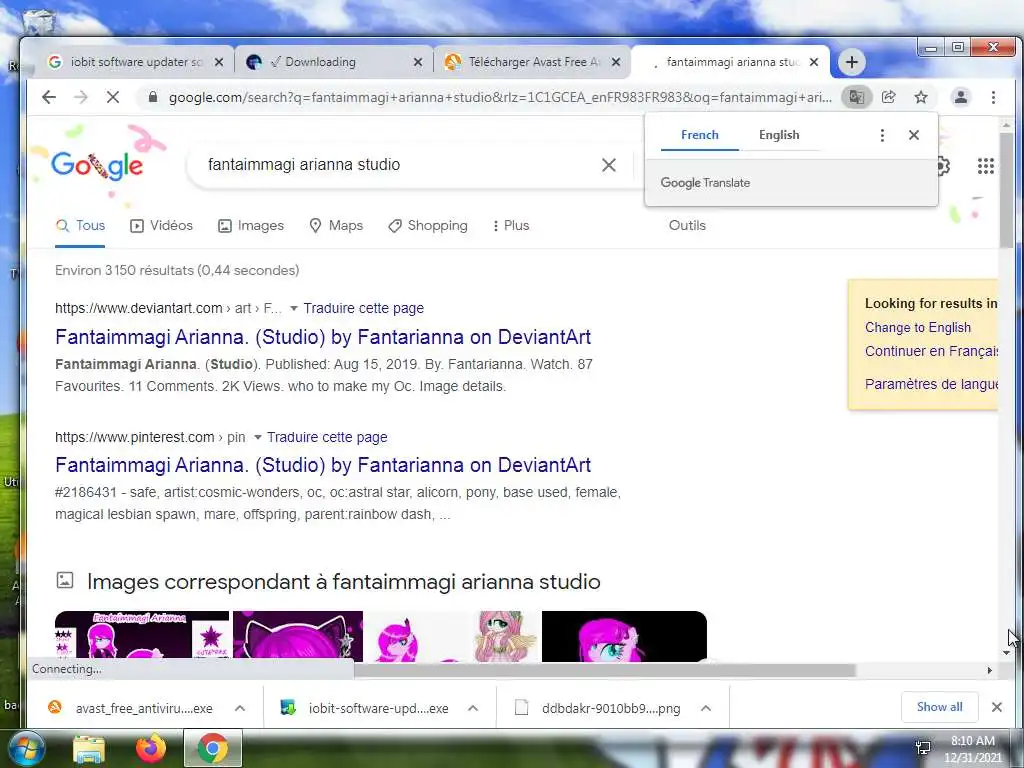The height and width of the screenshot is (768, 1024).
Task: Click Change to English link
Action: coord(918,328)
